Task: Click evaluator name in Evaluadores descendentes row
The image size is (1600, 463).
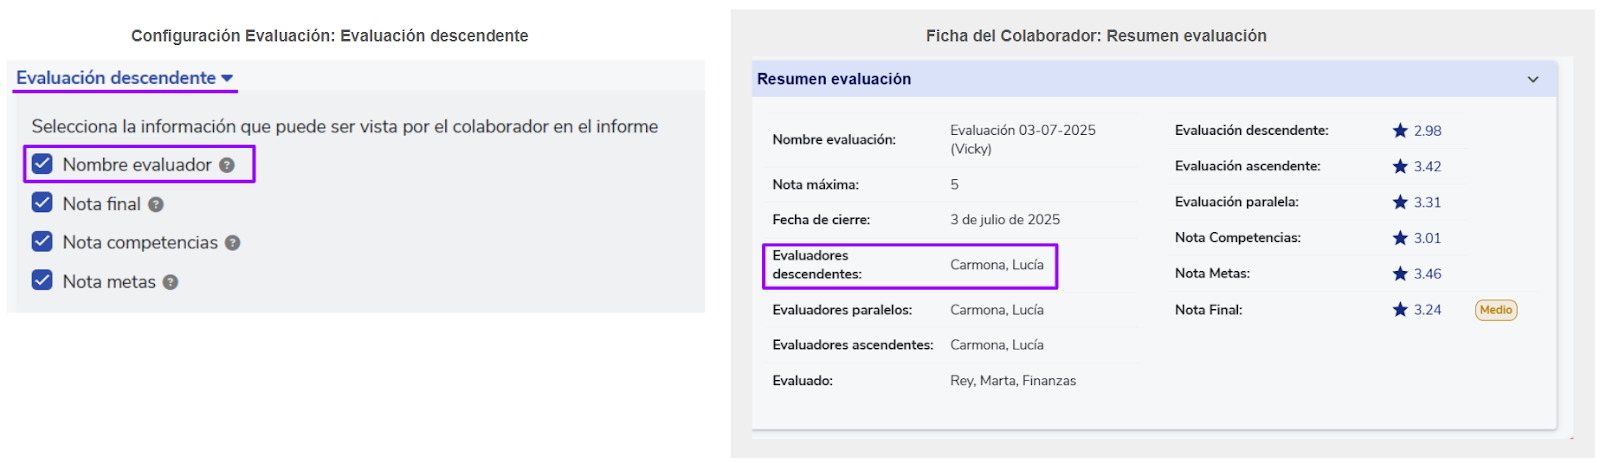Action: coord(996,265)
